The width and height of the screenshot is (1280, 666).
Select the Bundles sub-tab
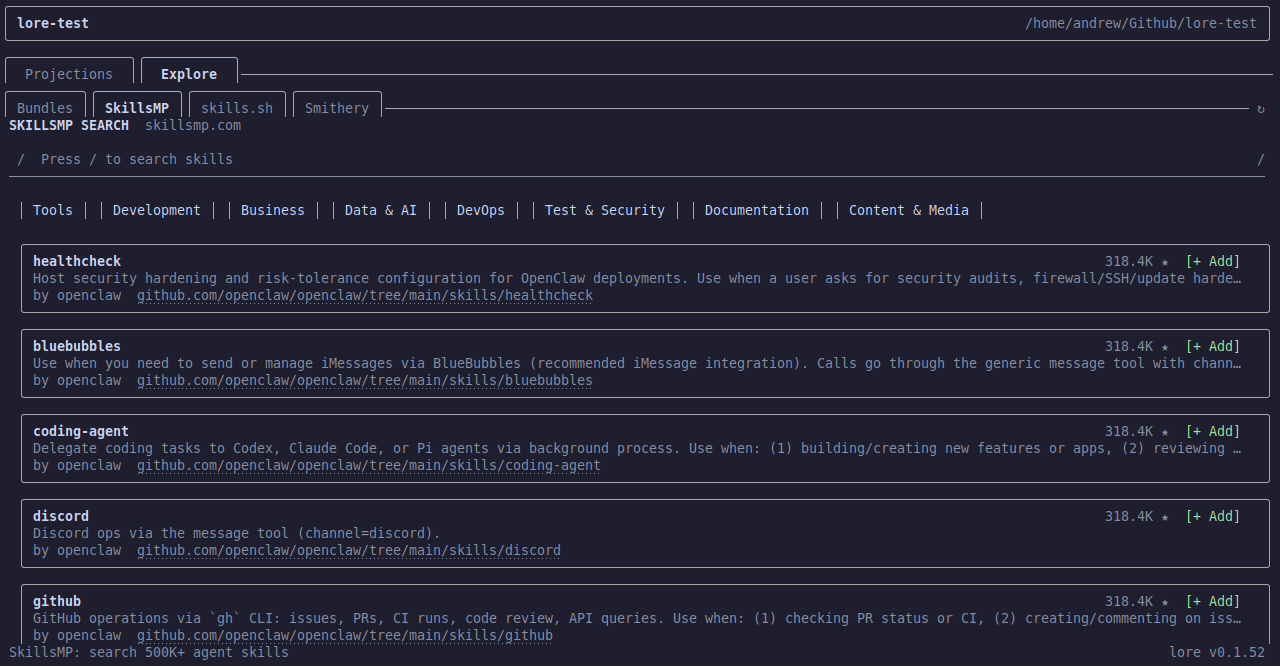tap(45, 108)
